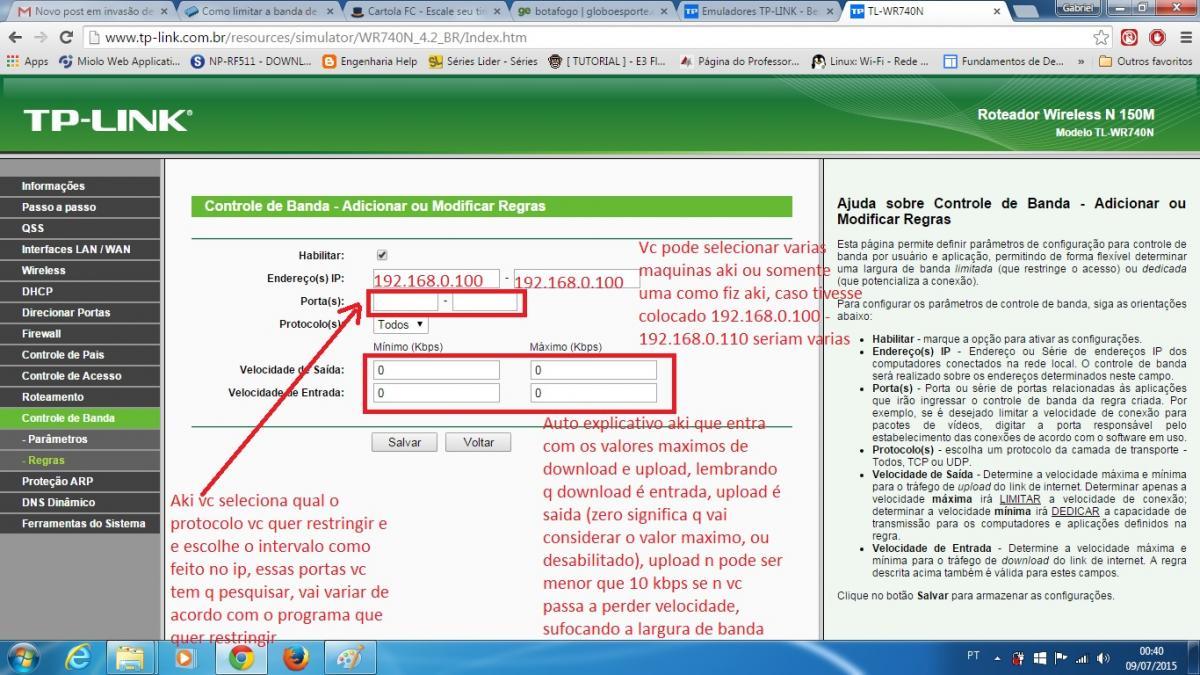
Task: Open the Windows Start menu
Action: (x=23, y=657)
